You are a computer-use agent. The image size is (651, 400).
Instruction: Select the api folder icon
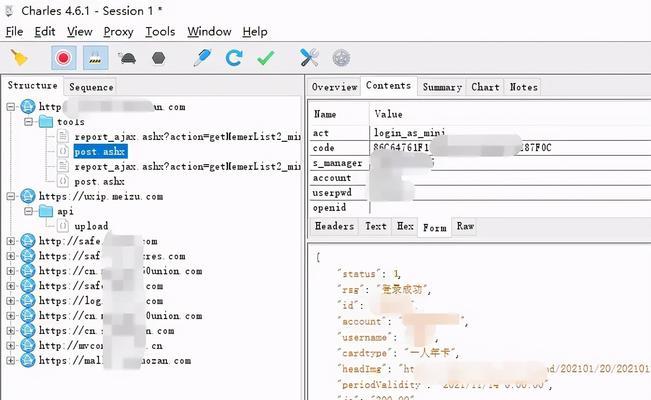point(46,211)
